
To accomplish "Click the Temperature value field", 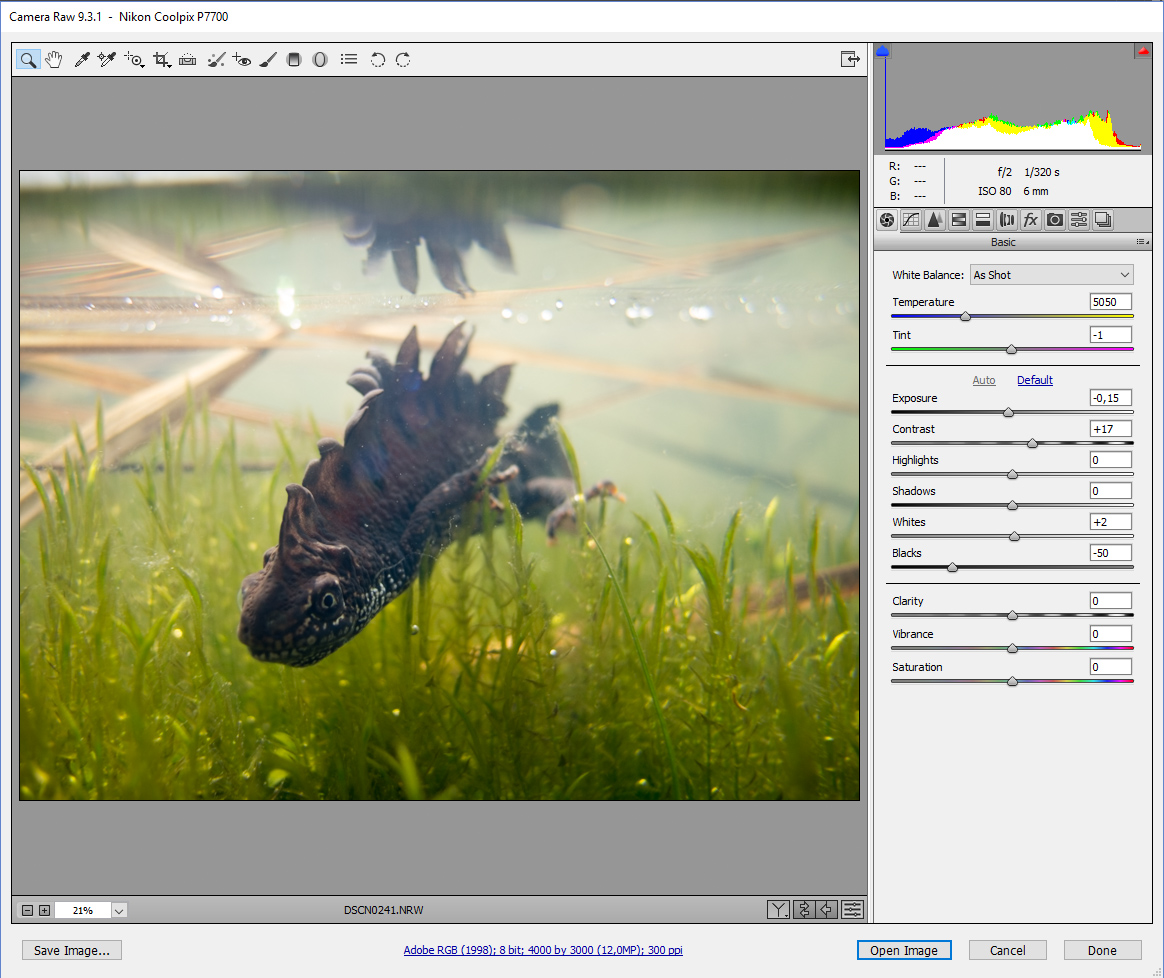I will tap(1110, 302).
